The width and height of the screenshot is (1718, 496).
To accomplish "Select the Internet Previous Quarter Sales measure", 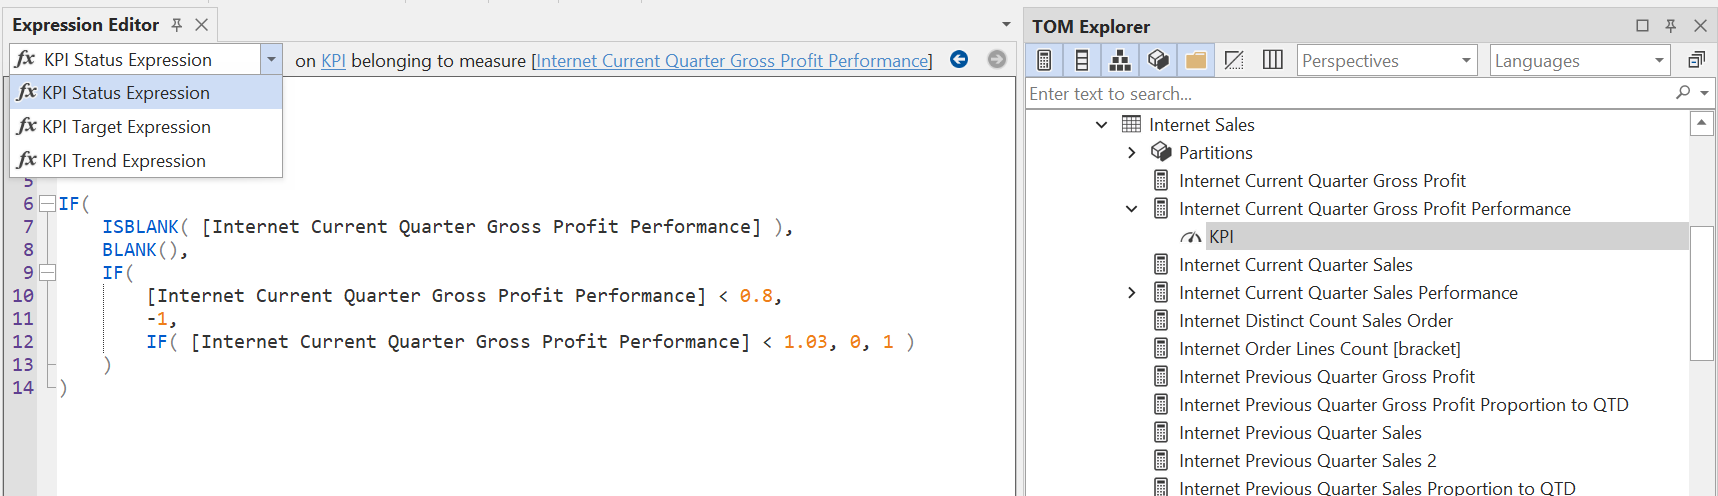I will [1299, 433].
